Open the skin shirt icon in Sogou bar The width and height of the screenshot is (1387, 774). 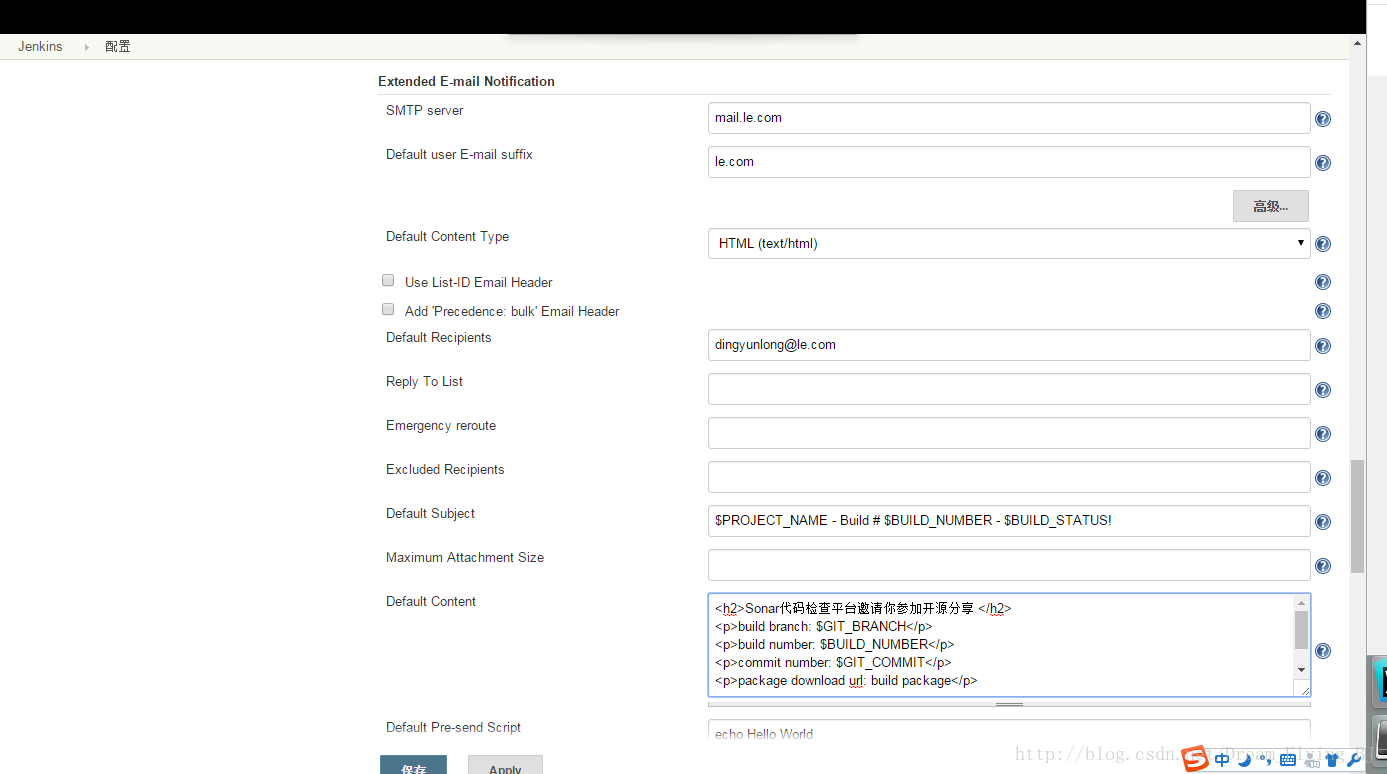(x=1332, y=760)
